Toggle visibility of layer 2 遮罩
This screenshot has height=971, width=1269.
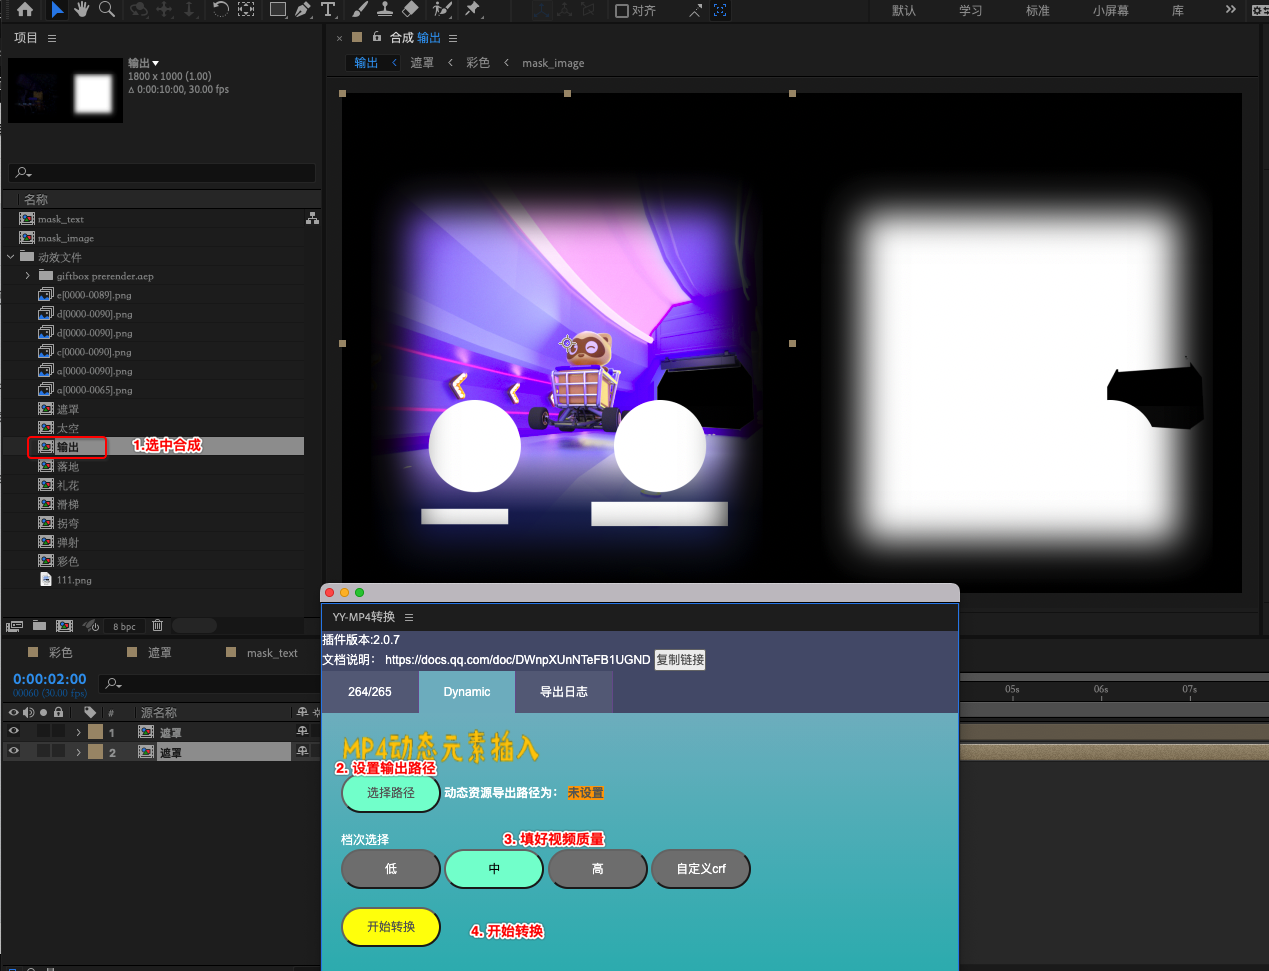point(14,752)
